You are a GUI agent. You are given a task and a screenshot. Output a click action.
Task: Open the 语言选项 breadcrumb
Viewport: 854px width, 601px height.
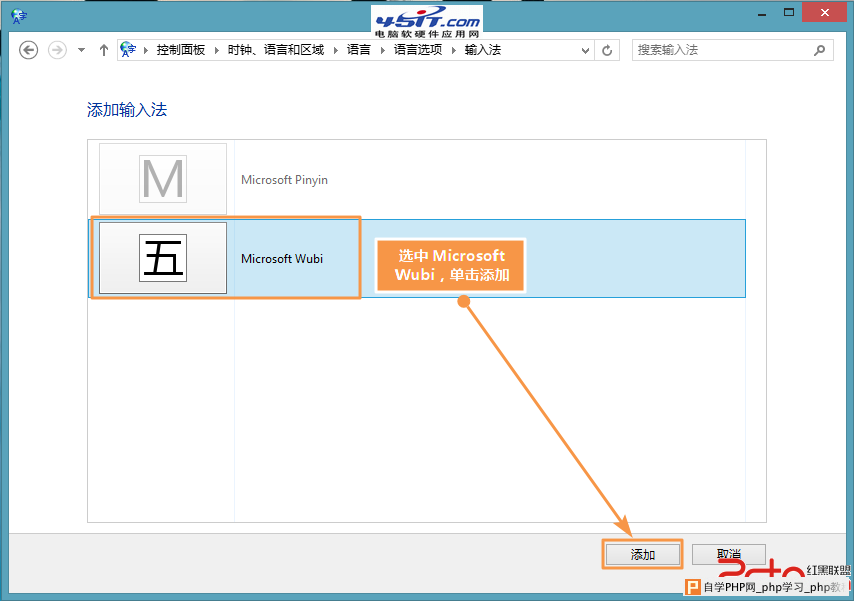417,50
